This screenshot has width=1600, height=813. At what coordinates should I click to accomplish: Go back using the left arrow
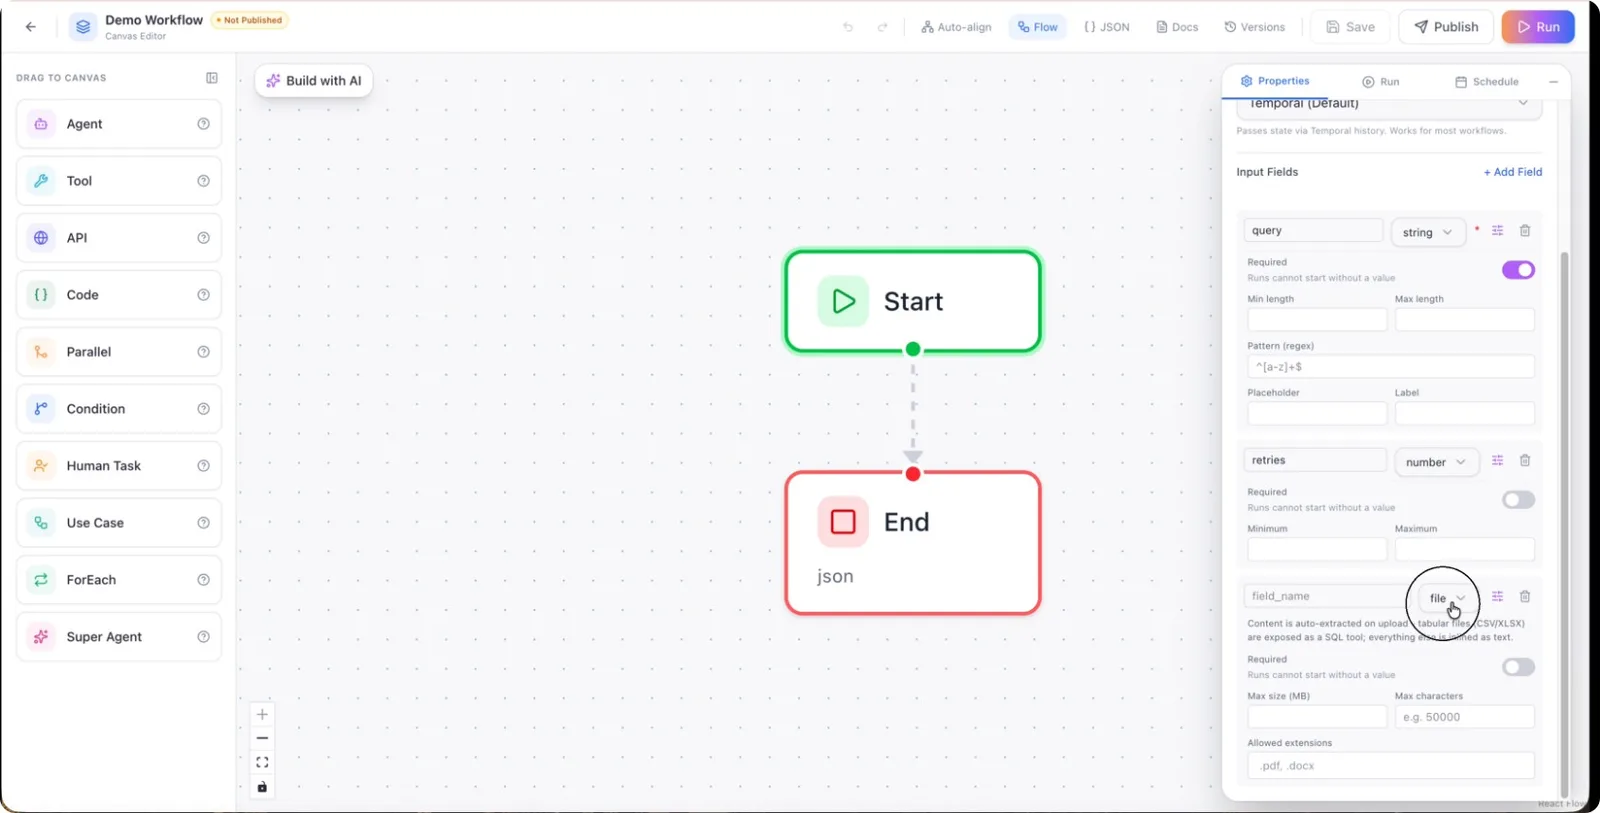(31, 27)
